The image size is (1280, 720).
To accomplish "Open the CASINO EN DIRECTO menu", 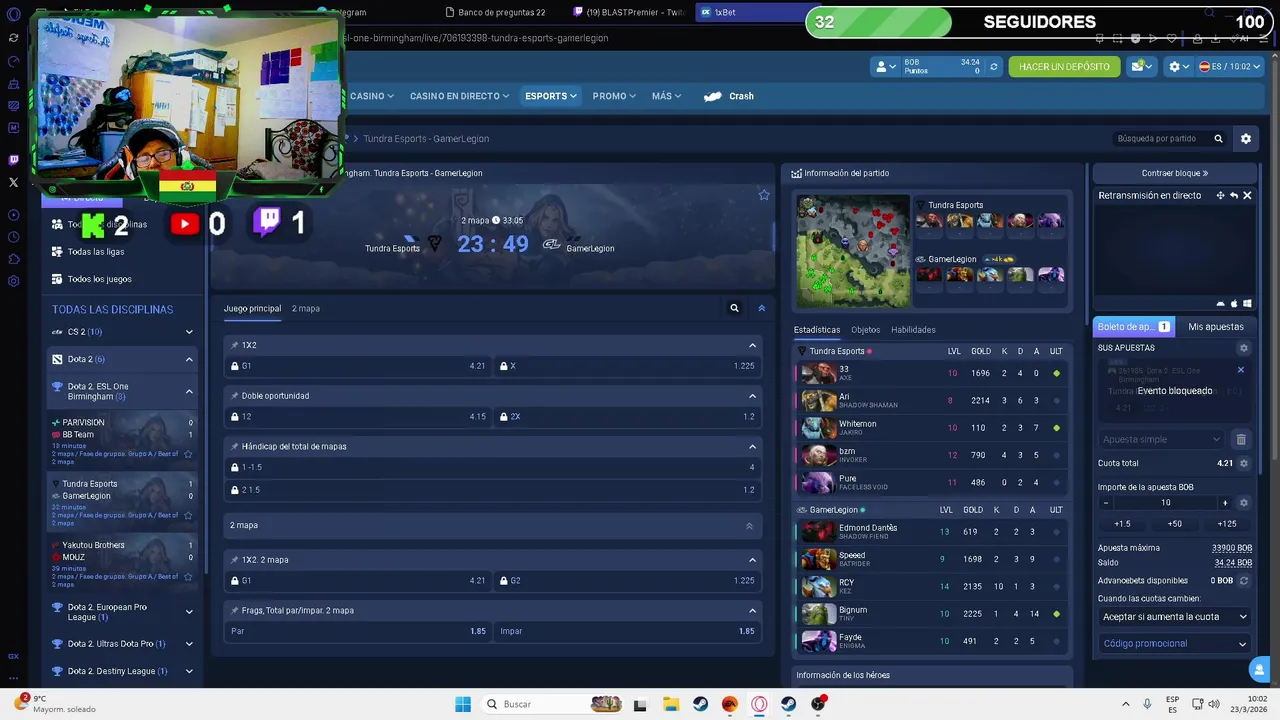I will (460, 96).
